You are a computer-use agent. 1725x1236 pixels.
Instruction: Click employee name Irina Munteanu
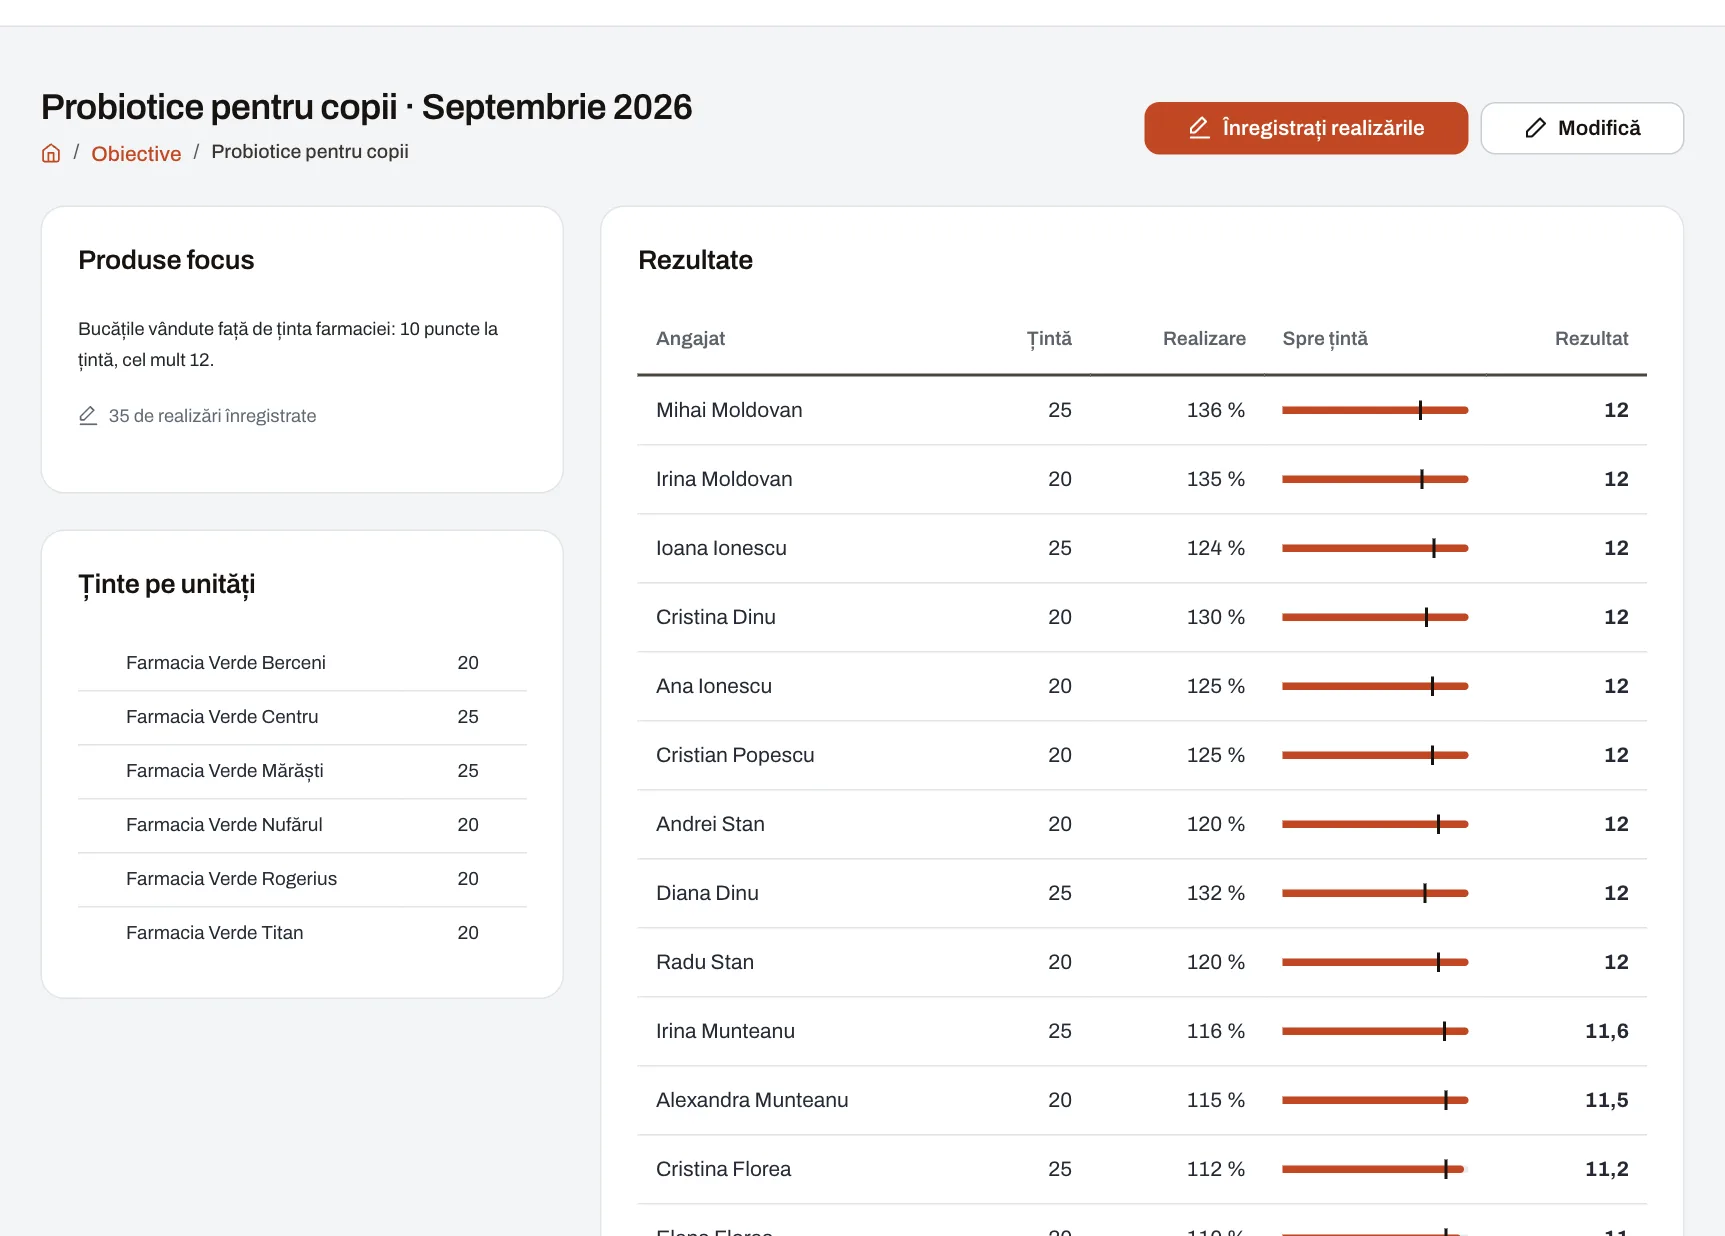pyautogui.click(x=725, y=1031)
